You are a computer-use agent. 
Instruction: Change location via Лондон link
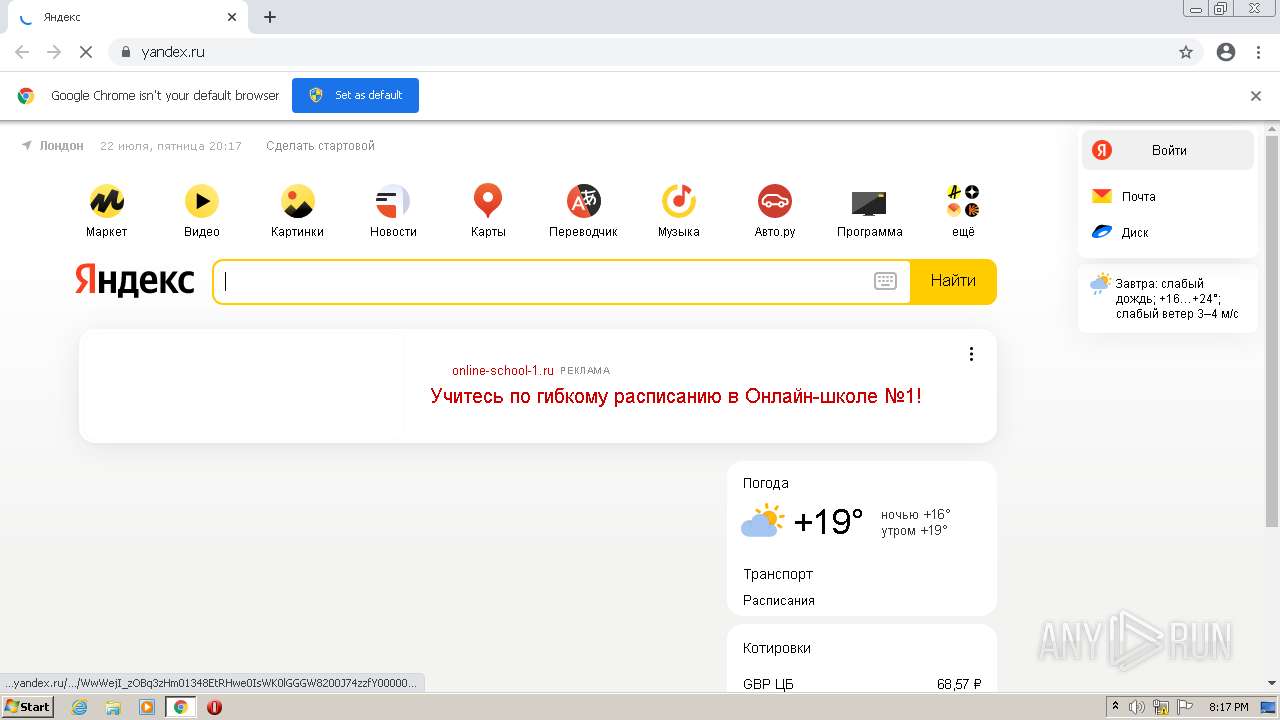click(x=61, y=146)
